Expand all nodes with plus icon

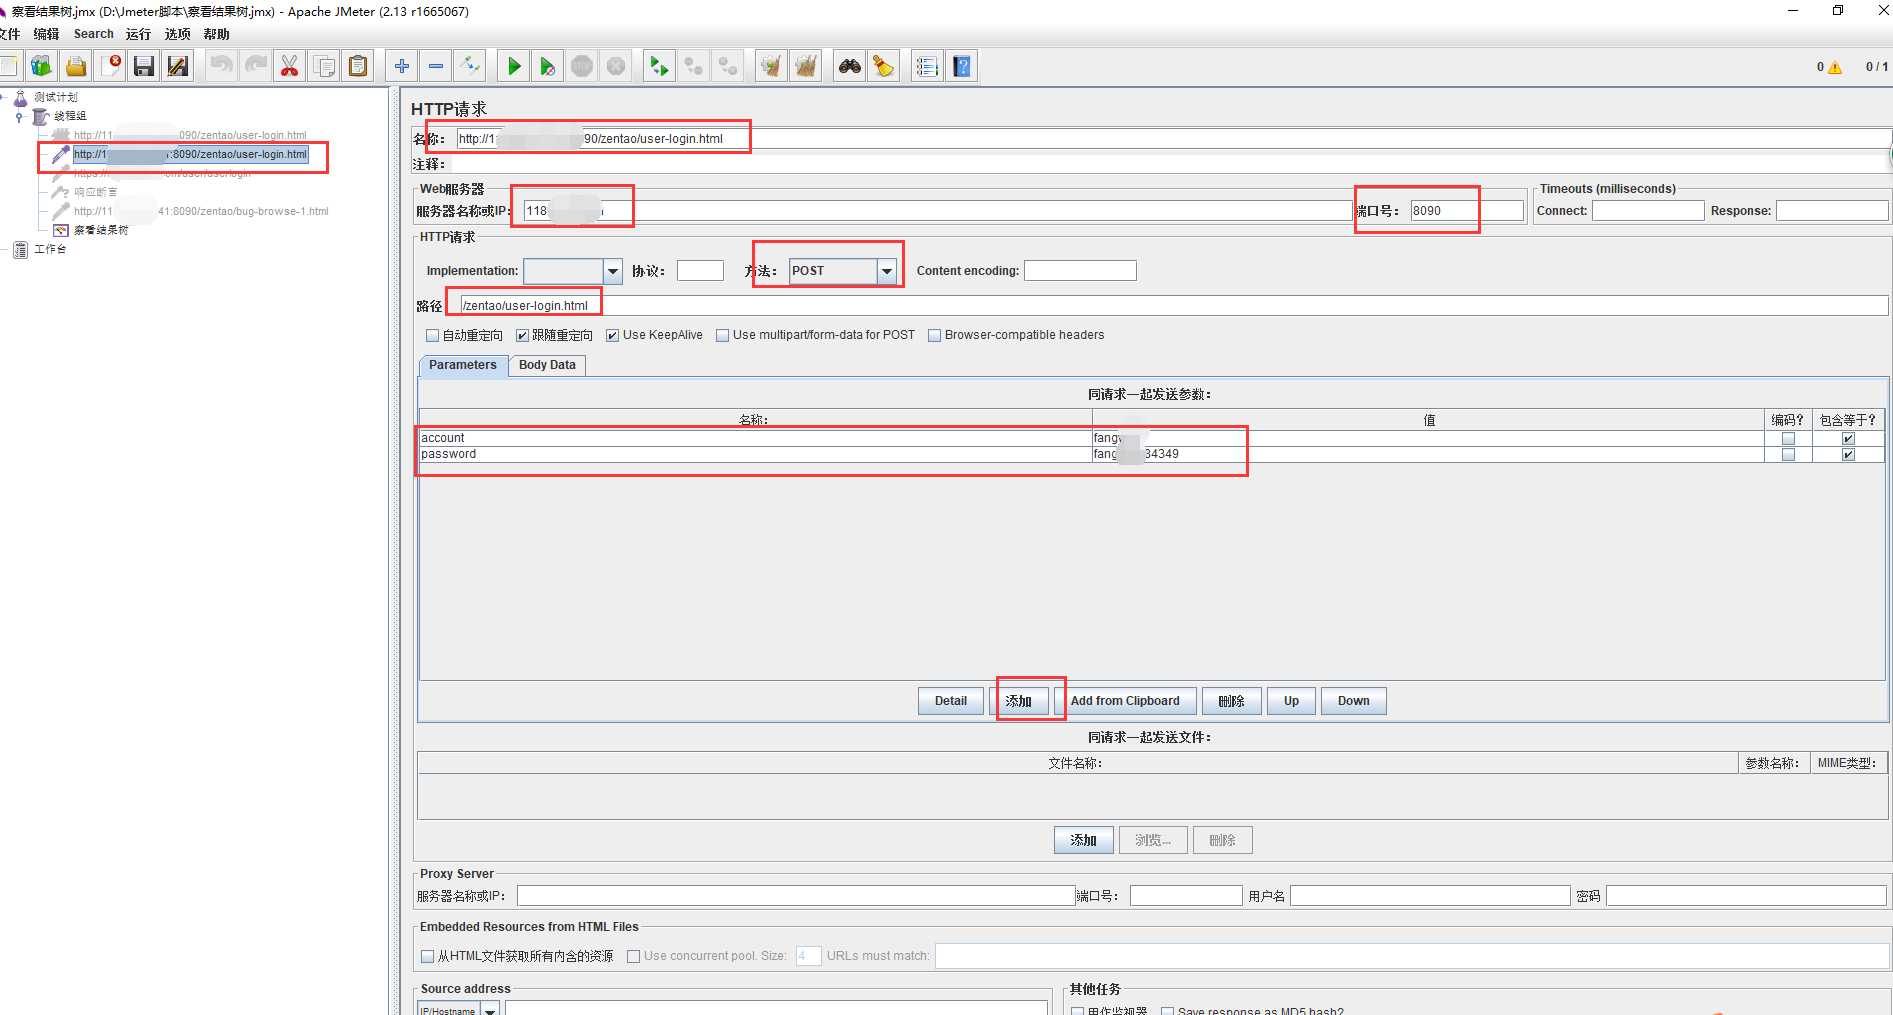coord(402,67)
